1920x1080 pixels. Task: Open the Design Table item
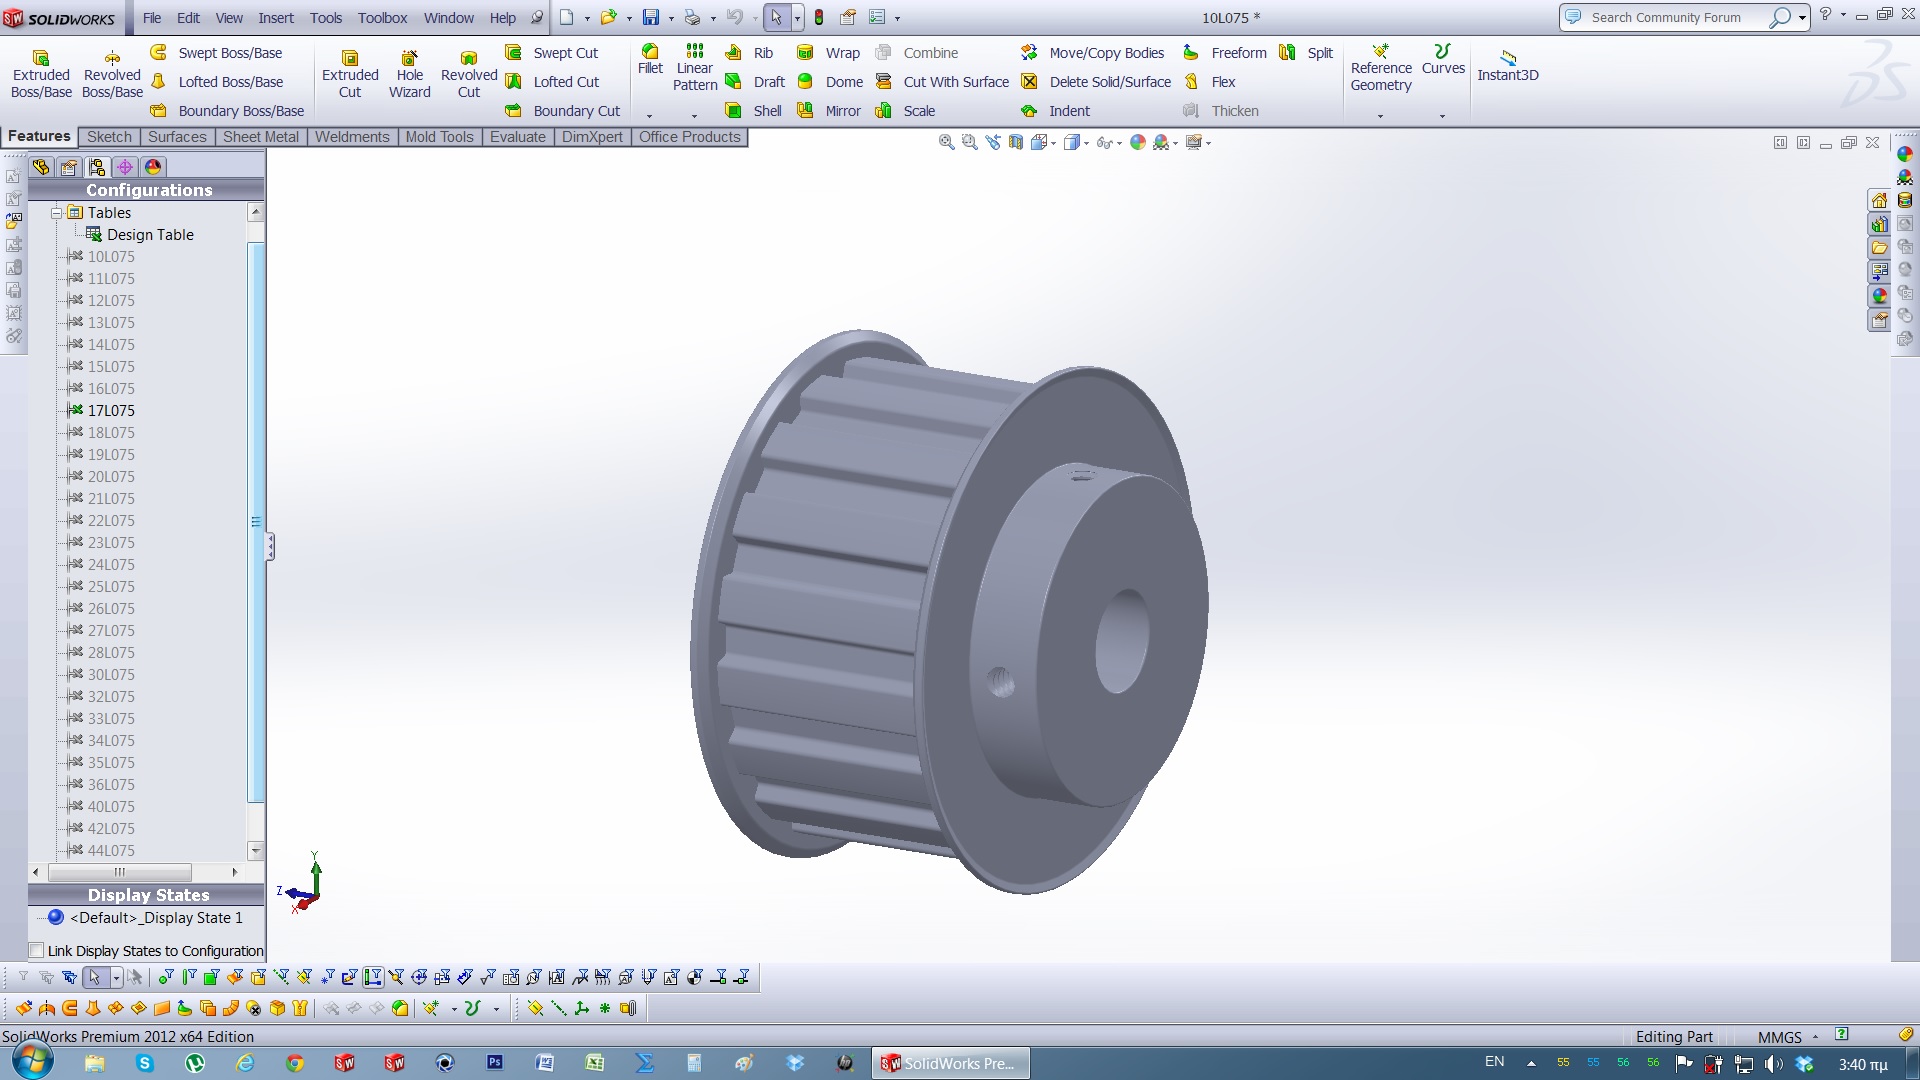click(x=140, y=235)
